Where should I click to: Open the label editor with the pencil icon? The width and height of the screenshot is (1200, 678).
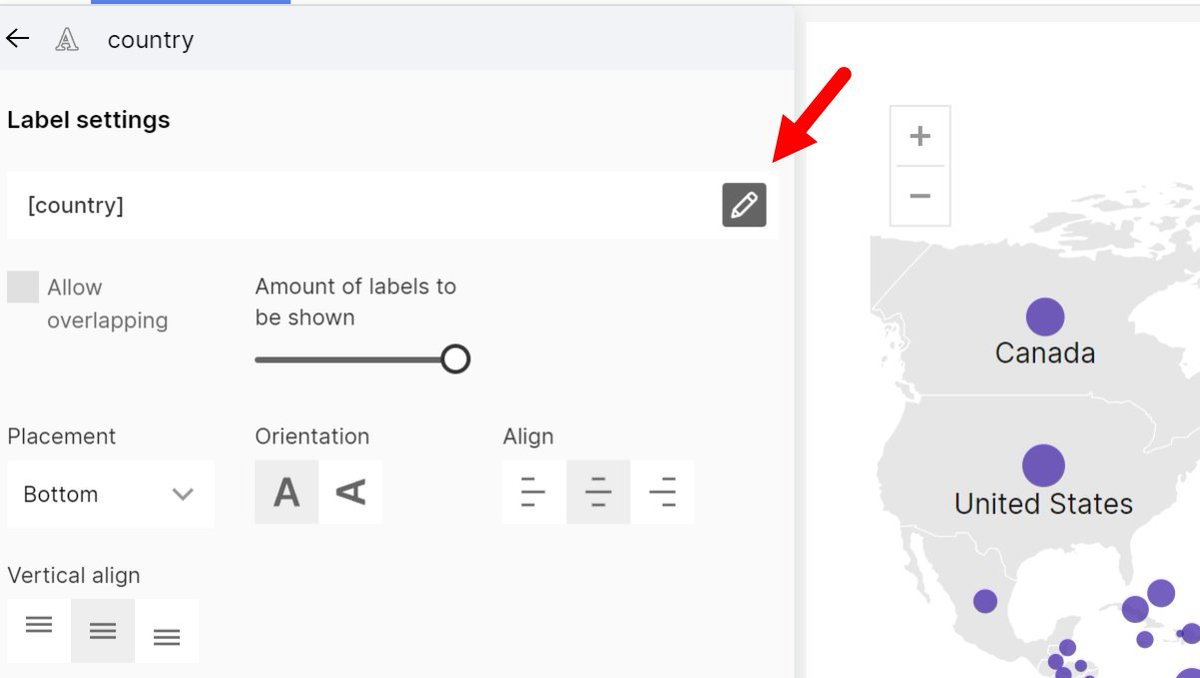(744, 205)
